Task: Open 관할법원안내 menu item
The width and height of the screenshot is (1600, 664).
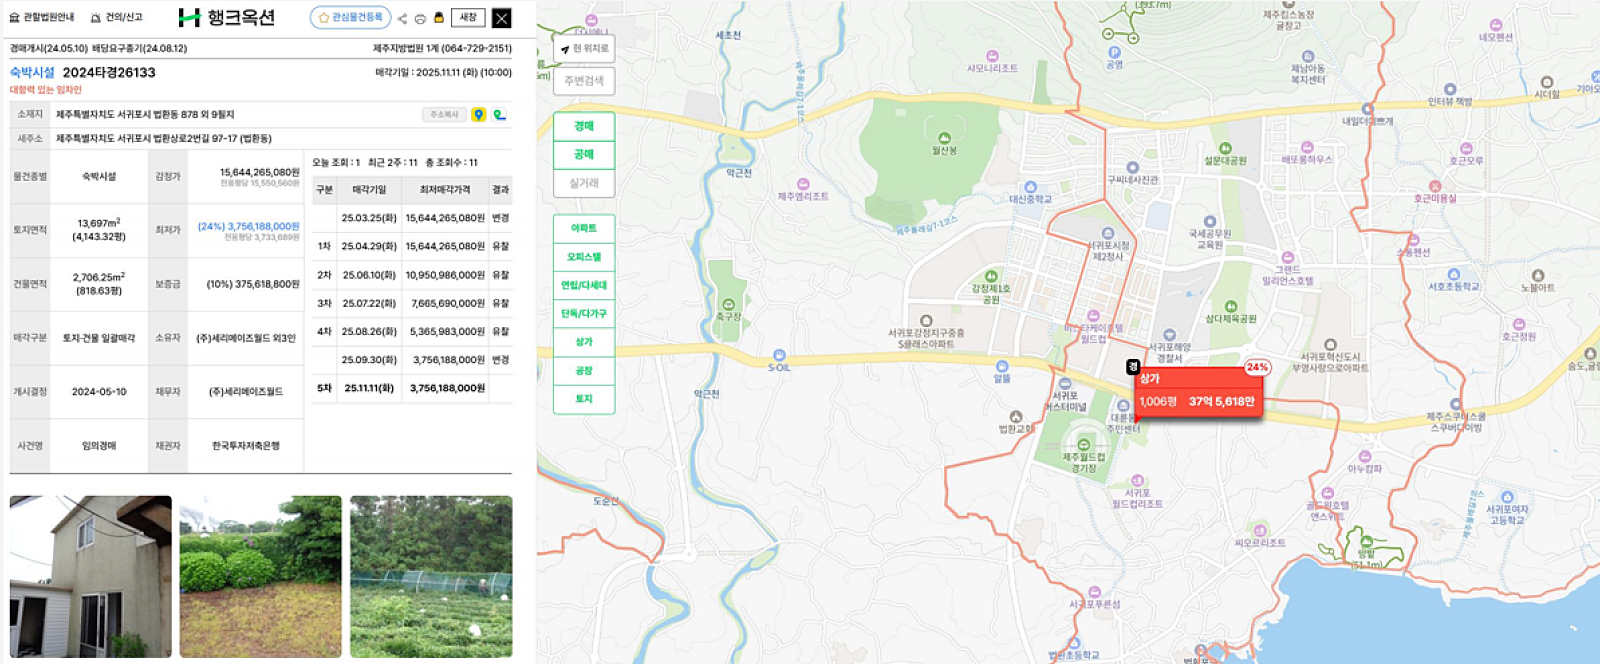Action: [x=42, y=17]
